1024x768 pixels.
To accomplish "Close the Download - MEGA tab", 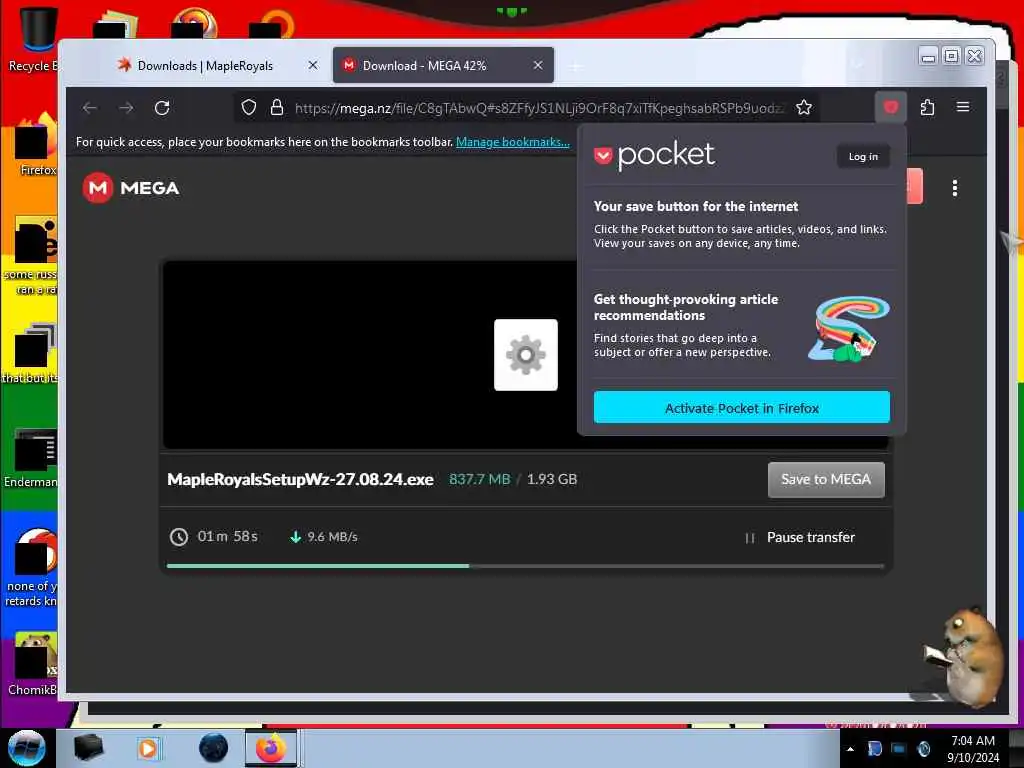I will point(537,65).
